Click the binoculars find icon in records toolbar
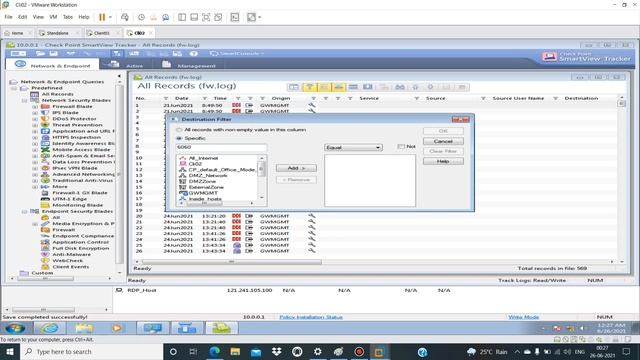Screen dimensions: 640x360 [x=400, y=87]
